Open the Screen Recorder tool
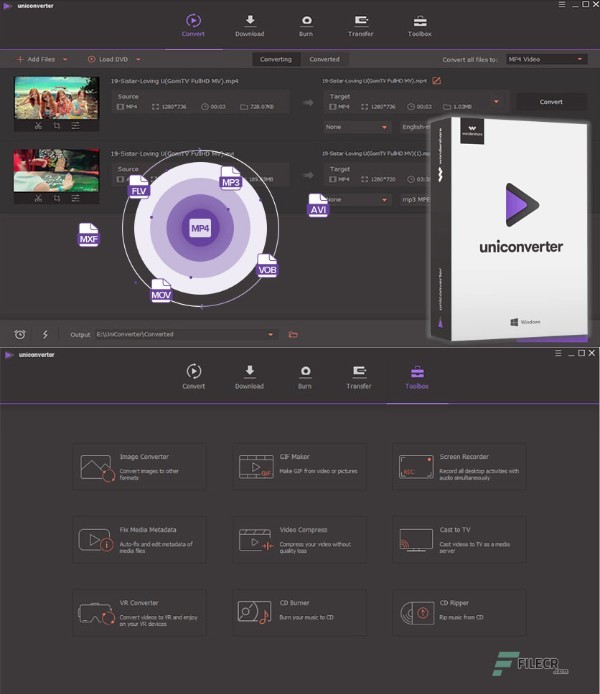Viewport: 600px width, 694px height. coord(459,467)
